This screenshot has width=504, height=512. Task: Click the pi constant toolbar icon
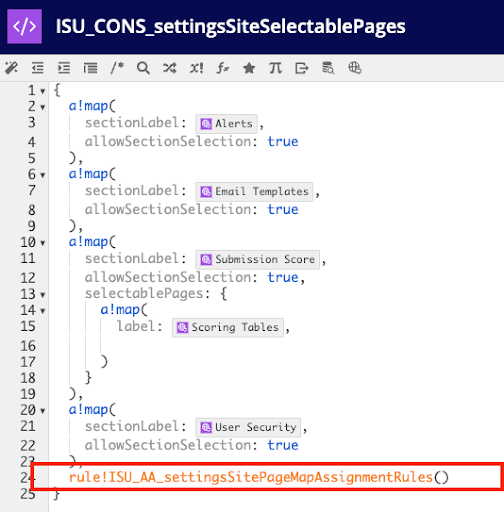[275, 68]
